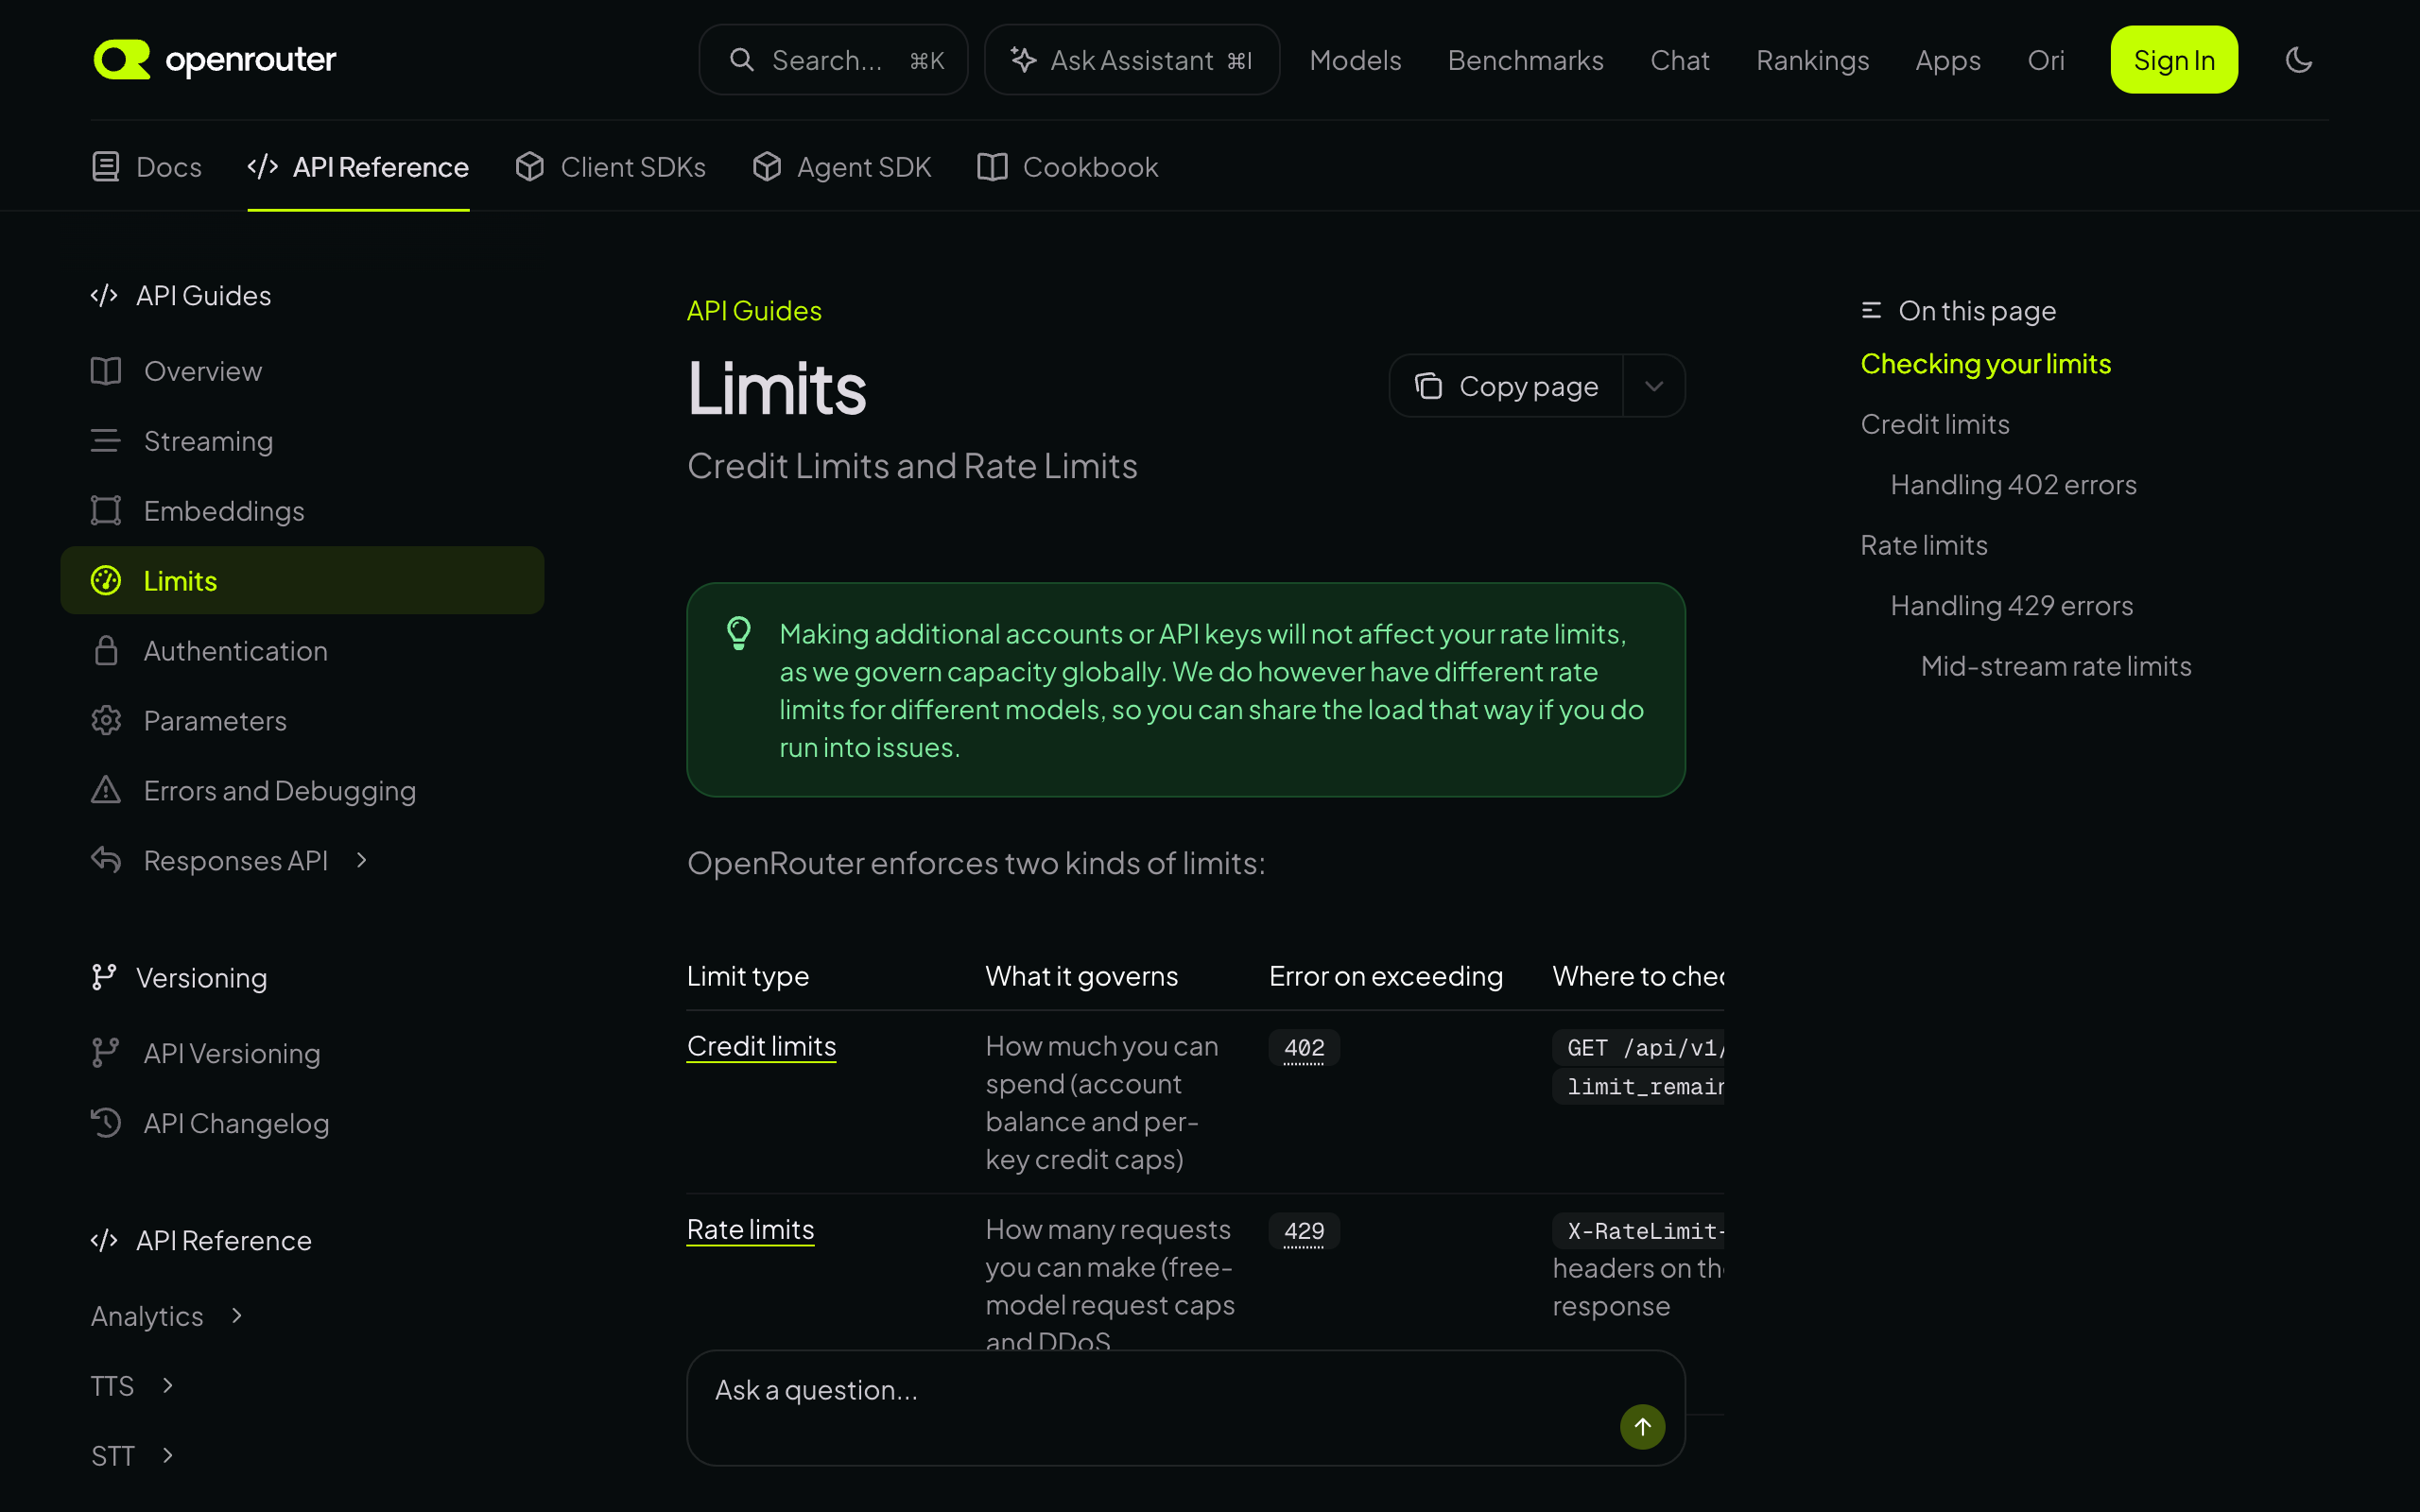Screen dimensions: 2420x1512
Task: Open Models in the top navigation
Action: click(1355, 60)
